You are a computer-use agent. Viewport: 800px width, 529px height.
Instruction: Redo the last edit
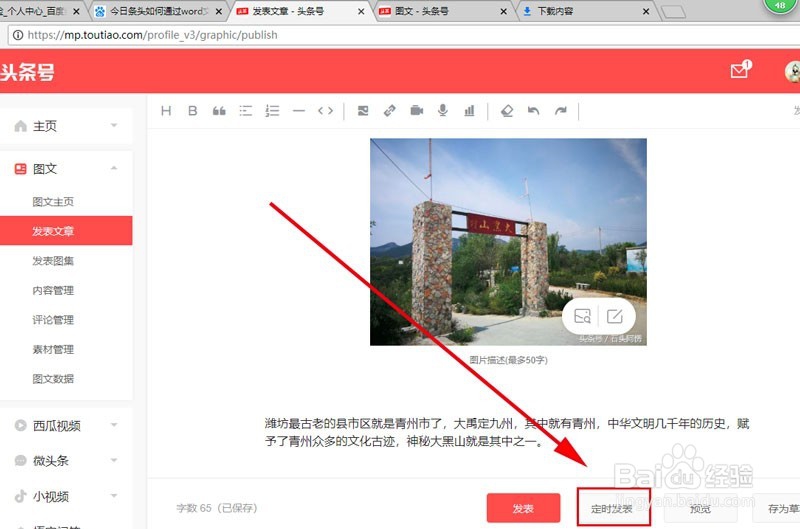click(561, 111)
